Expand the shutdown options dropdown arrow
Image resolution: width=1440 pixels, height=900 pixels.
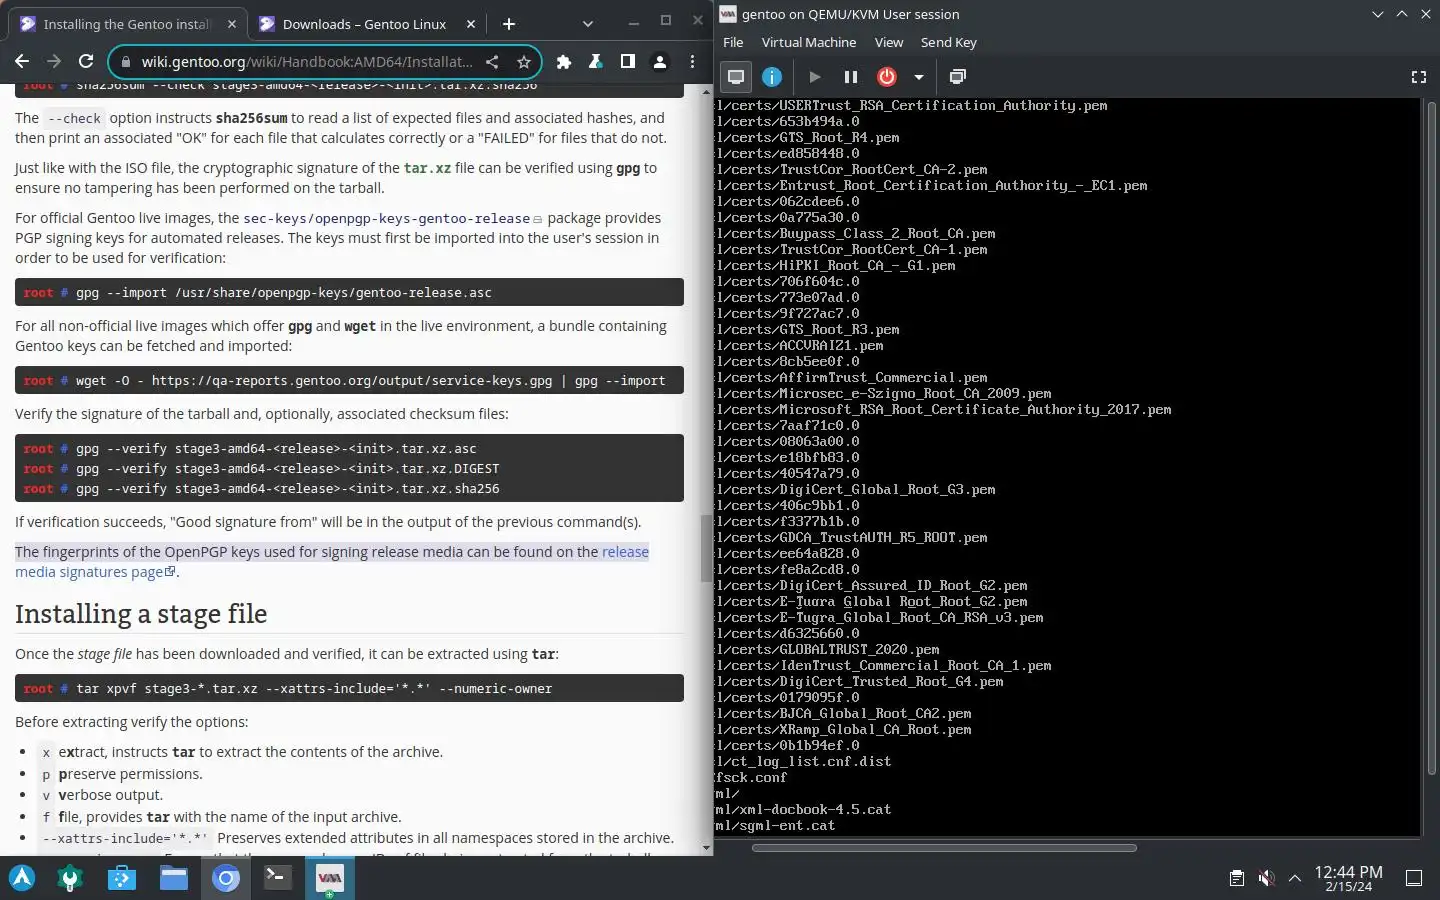pyautogui.click(x=918, y=77)
